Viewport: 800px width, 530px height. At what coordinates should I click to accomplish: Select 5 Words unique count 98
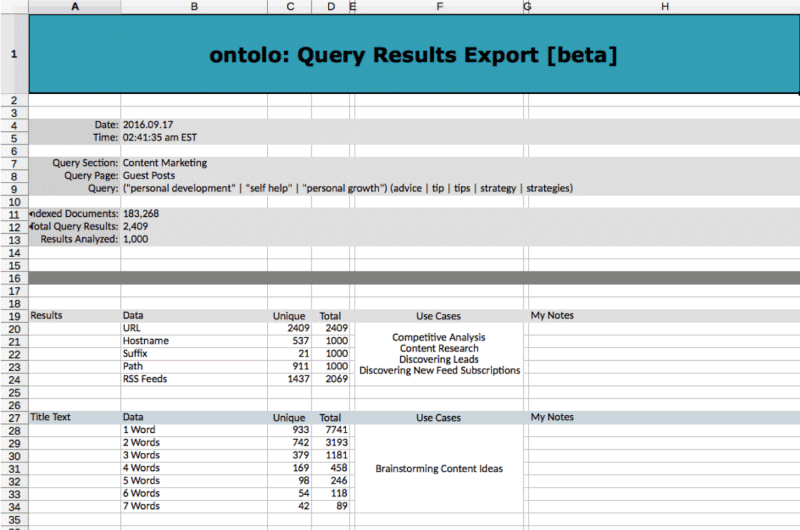(289, 481)
